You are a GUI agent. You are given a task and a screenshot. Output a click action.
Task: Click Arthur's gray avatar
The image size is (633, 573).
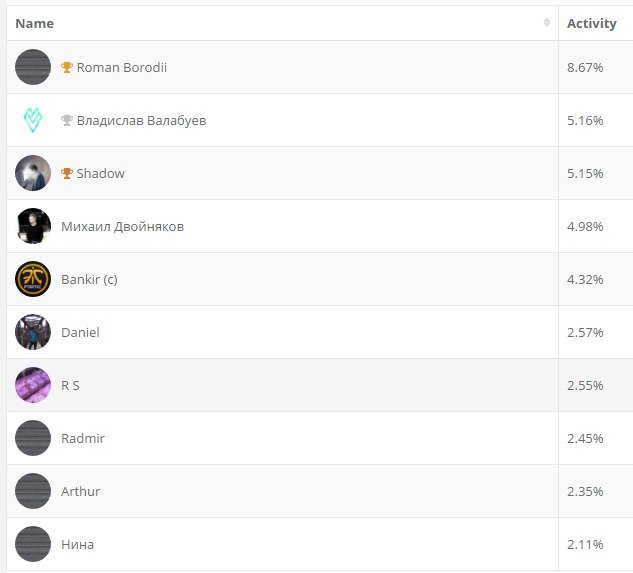(x=33, y=491)
